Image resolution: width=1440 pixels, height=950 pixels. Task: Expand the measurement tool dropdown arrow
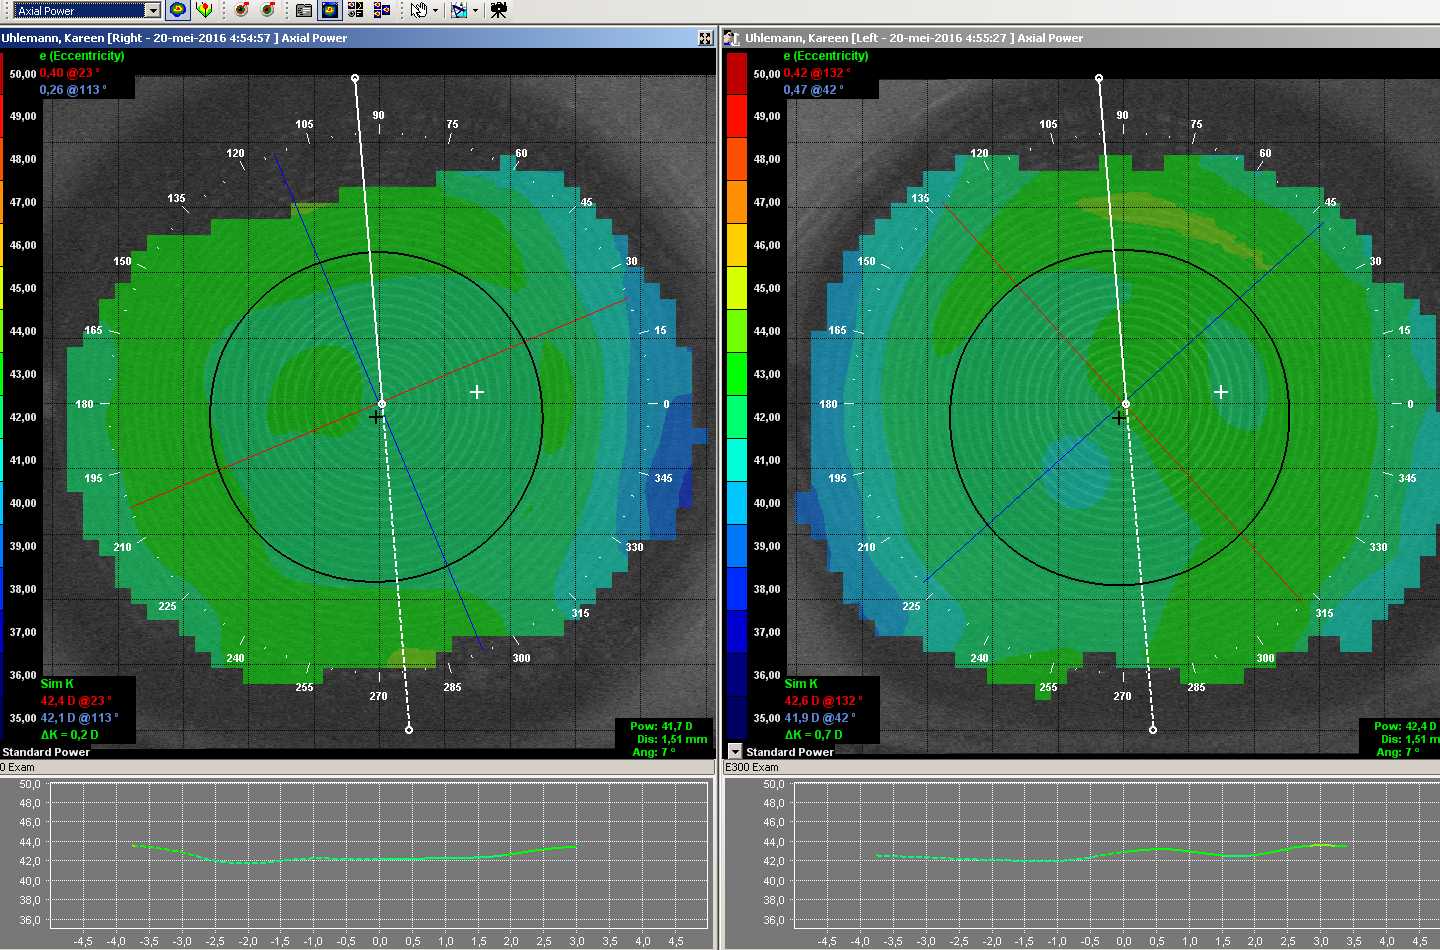pos(475,11)
